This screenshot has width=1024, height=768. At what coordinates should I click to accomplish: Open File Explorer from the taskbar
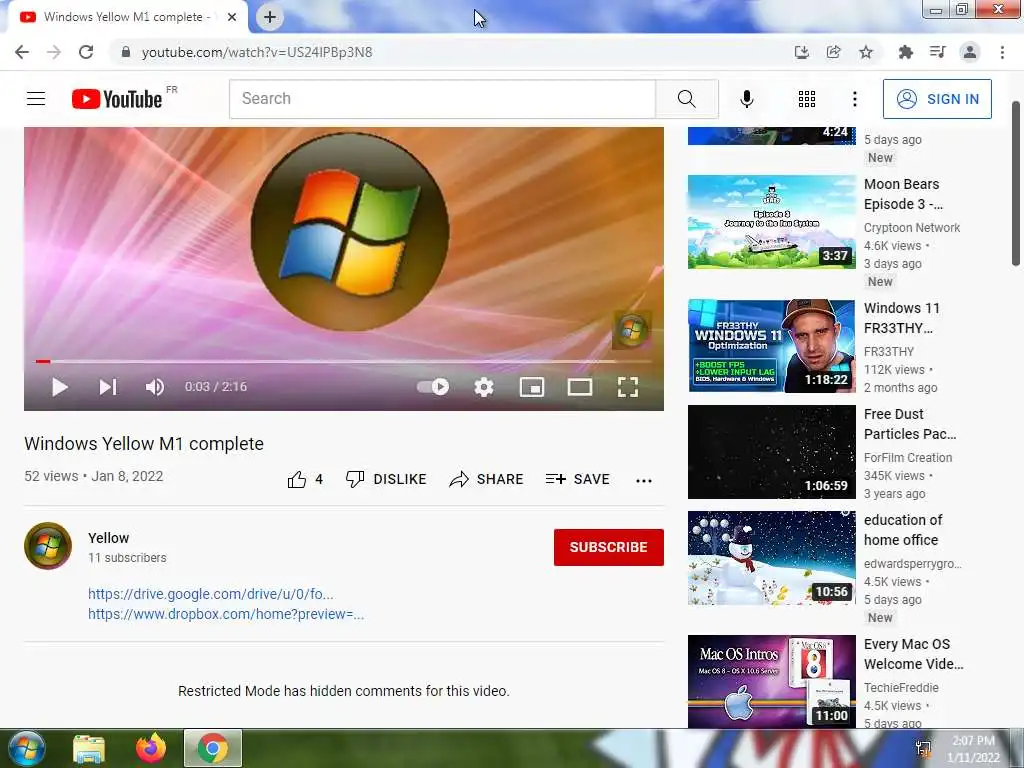[89, 748]
